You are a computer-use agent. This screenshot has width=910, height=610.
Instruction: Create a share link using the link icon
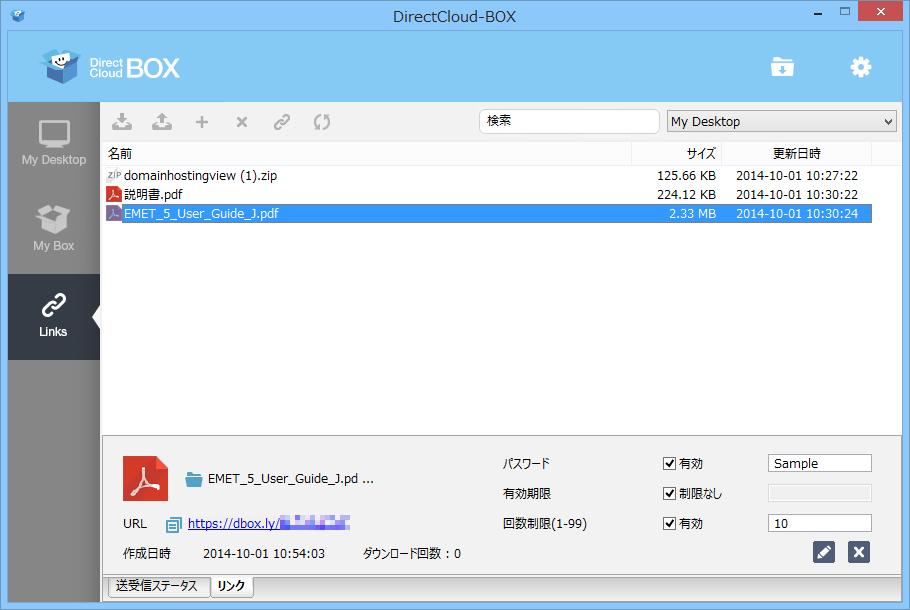(x=281, y=121)
